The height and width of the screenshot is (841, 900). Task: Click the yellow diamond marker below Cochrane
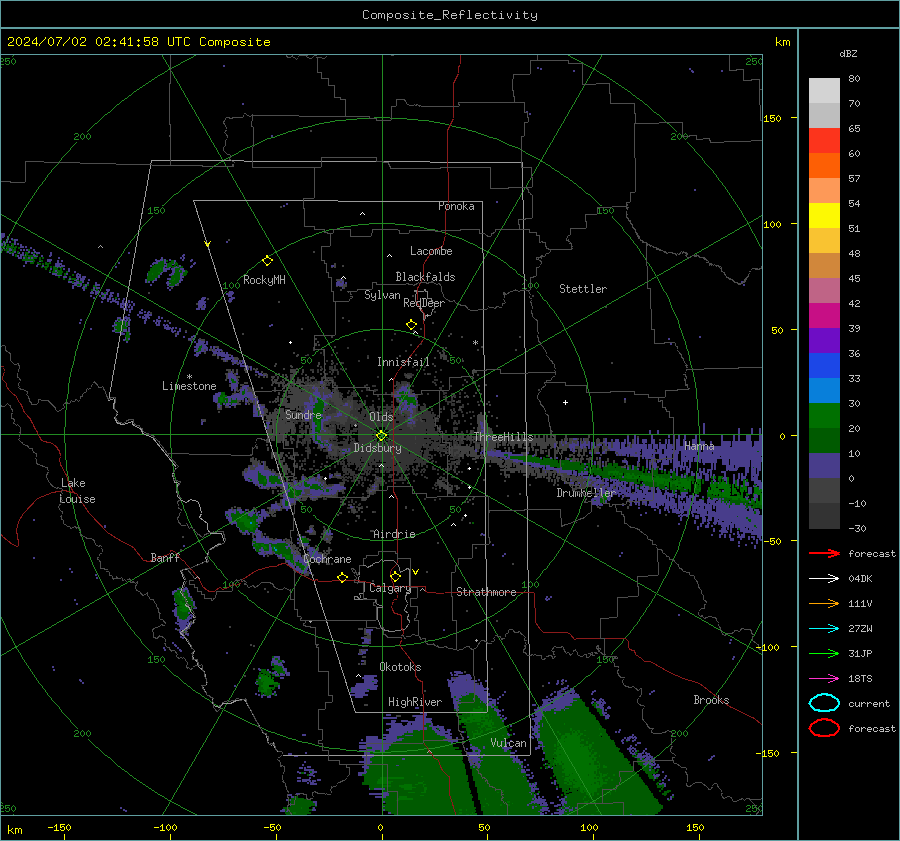tap(343, 578)
